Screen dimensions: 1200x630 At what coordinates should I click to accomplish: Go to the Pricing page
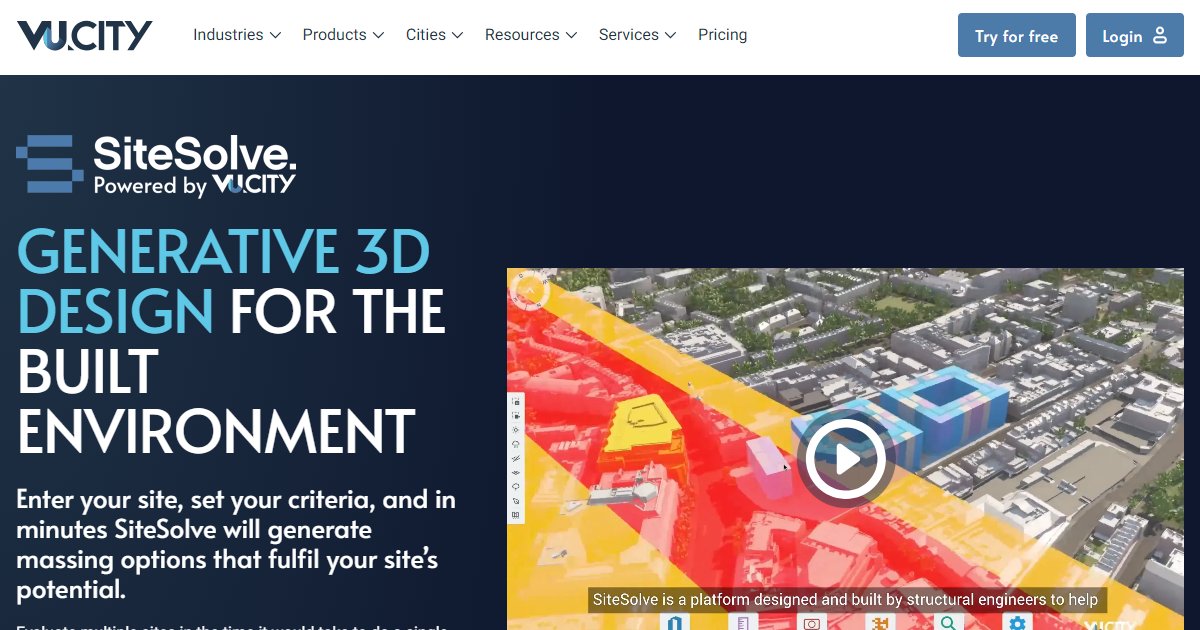pos(723,35)
